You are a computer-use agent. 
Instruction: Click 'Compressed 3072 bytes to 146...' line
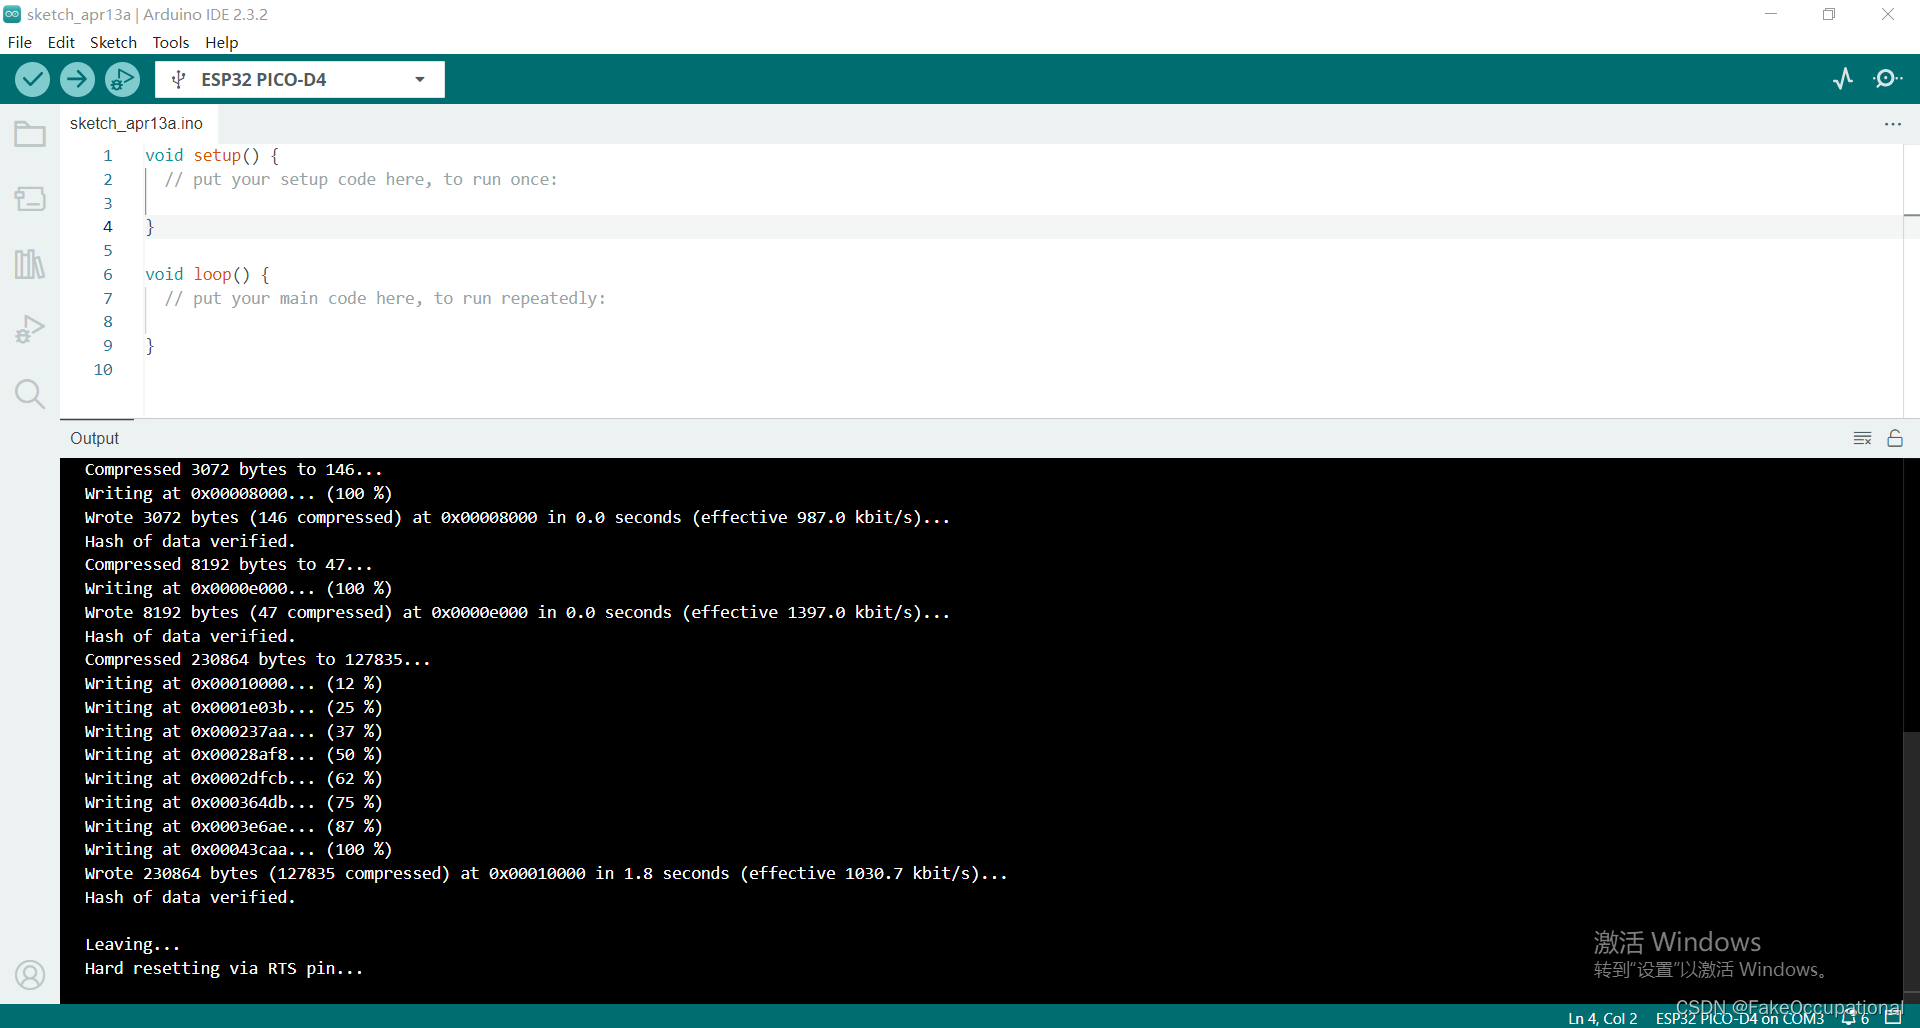tap(233, 470)
